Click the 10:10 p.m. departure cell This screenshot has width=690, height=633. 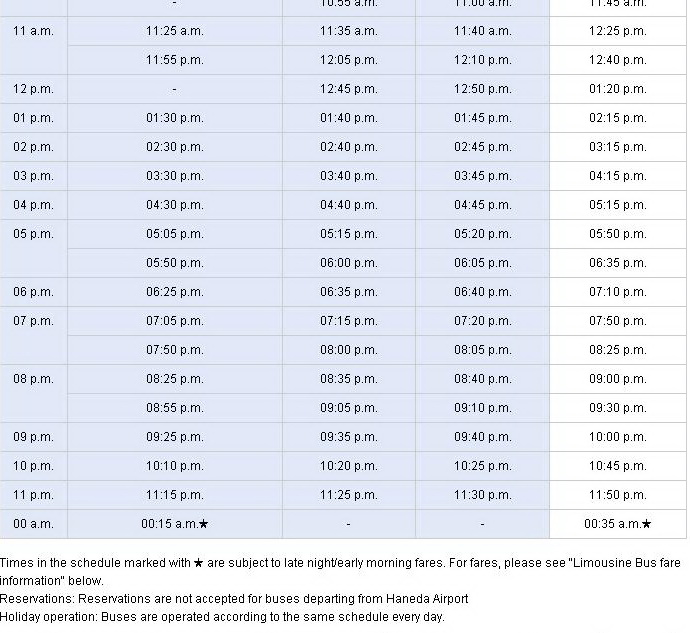pos(174,466)
